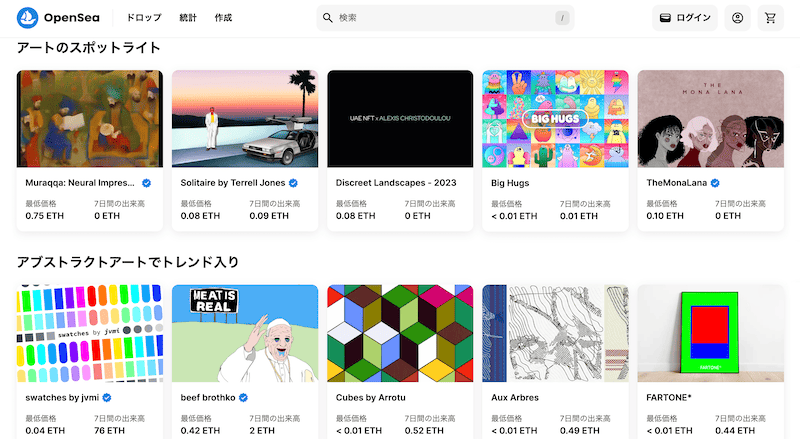Click the アートのスポットライト section heading
Screen dimensions: 800x439
89,48
